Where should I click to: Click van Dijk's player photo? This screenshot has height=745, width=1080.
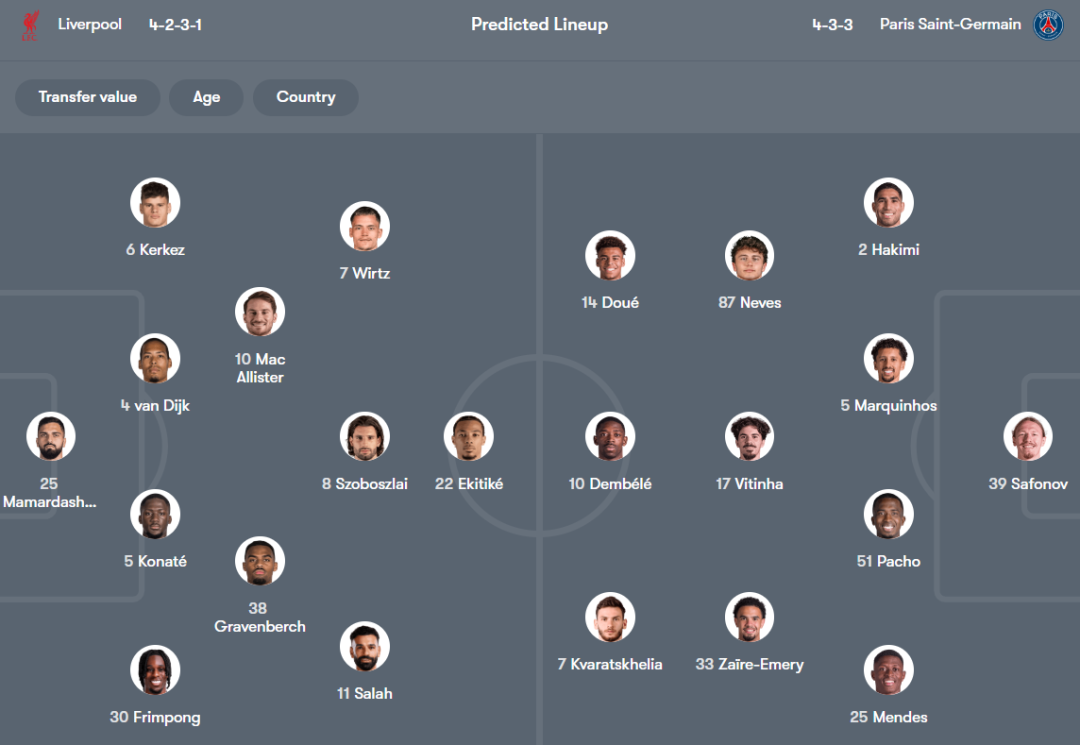click(x=155, y=359)
